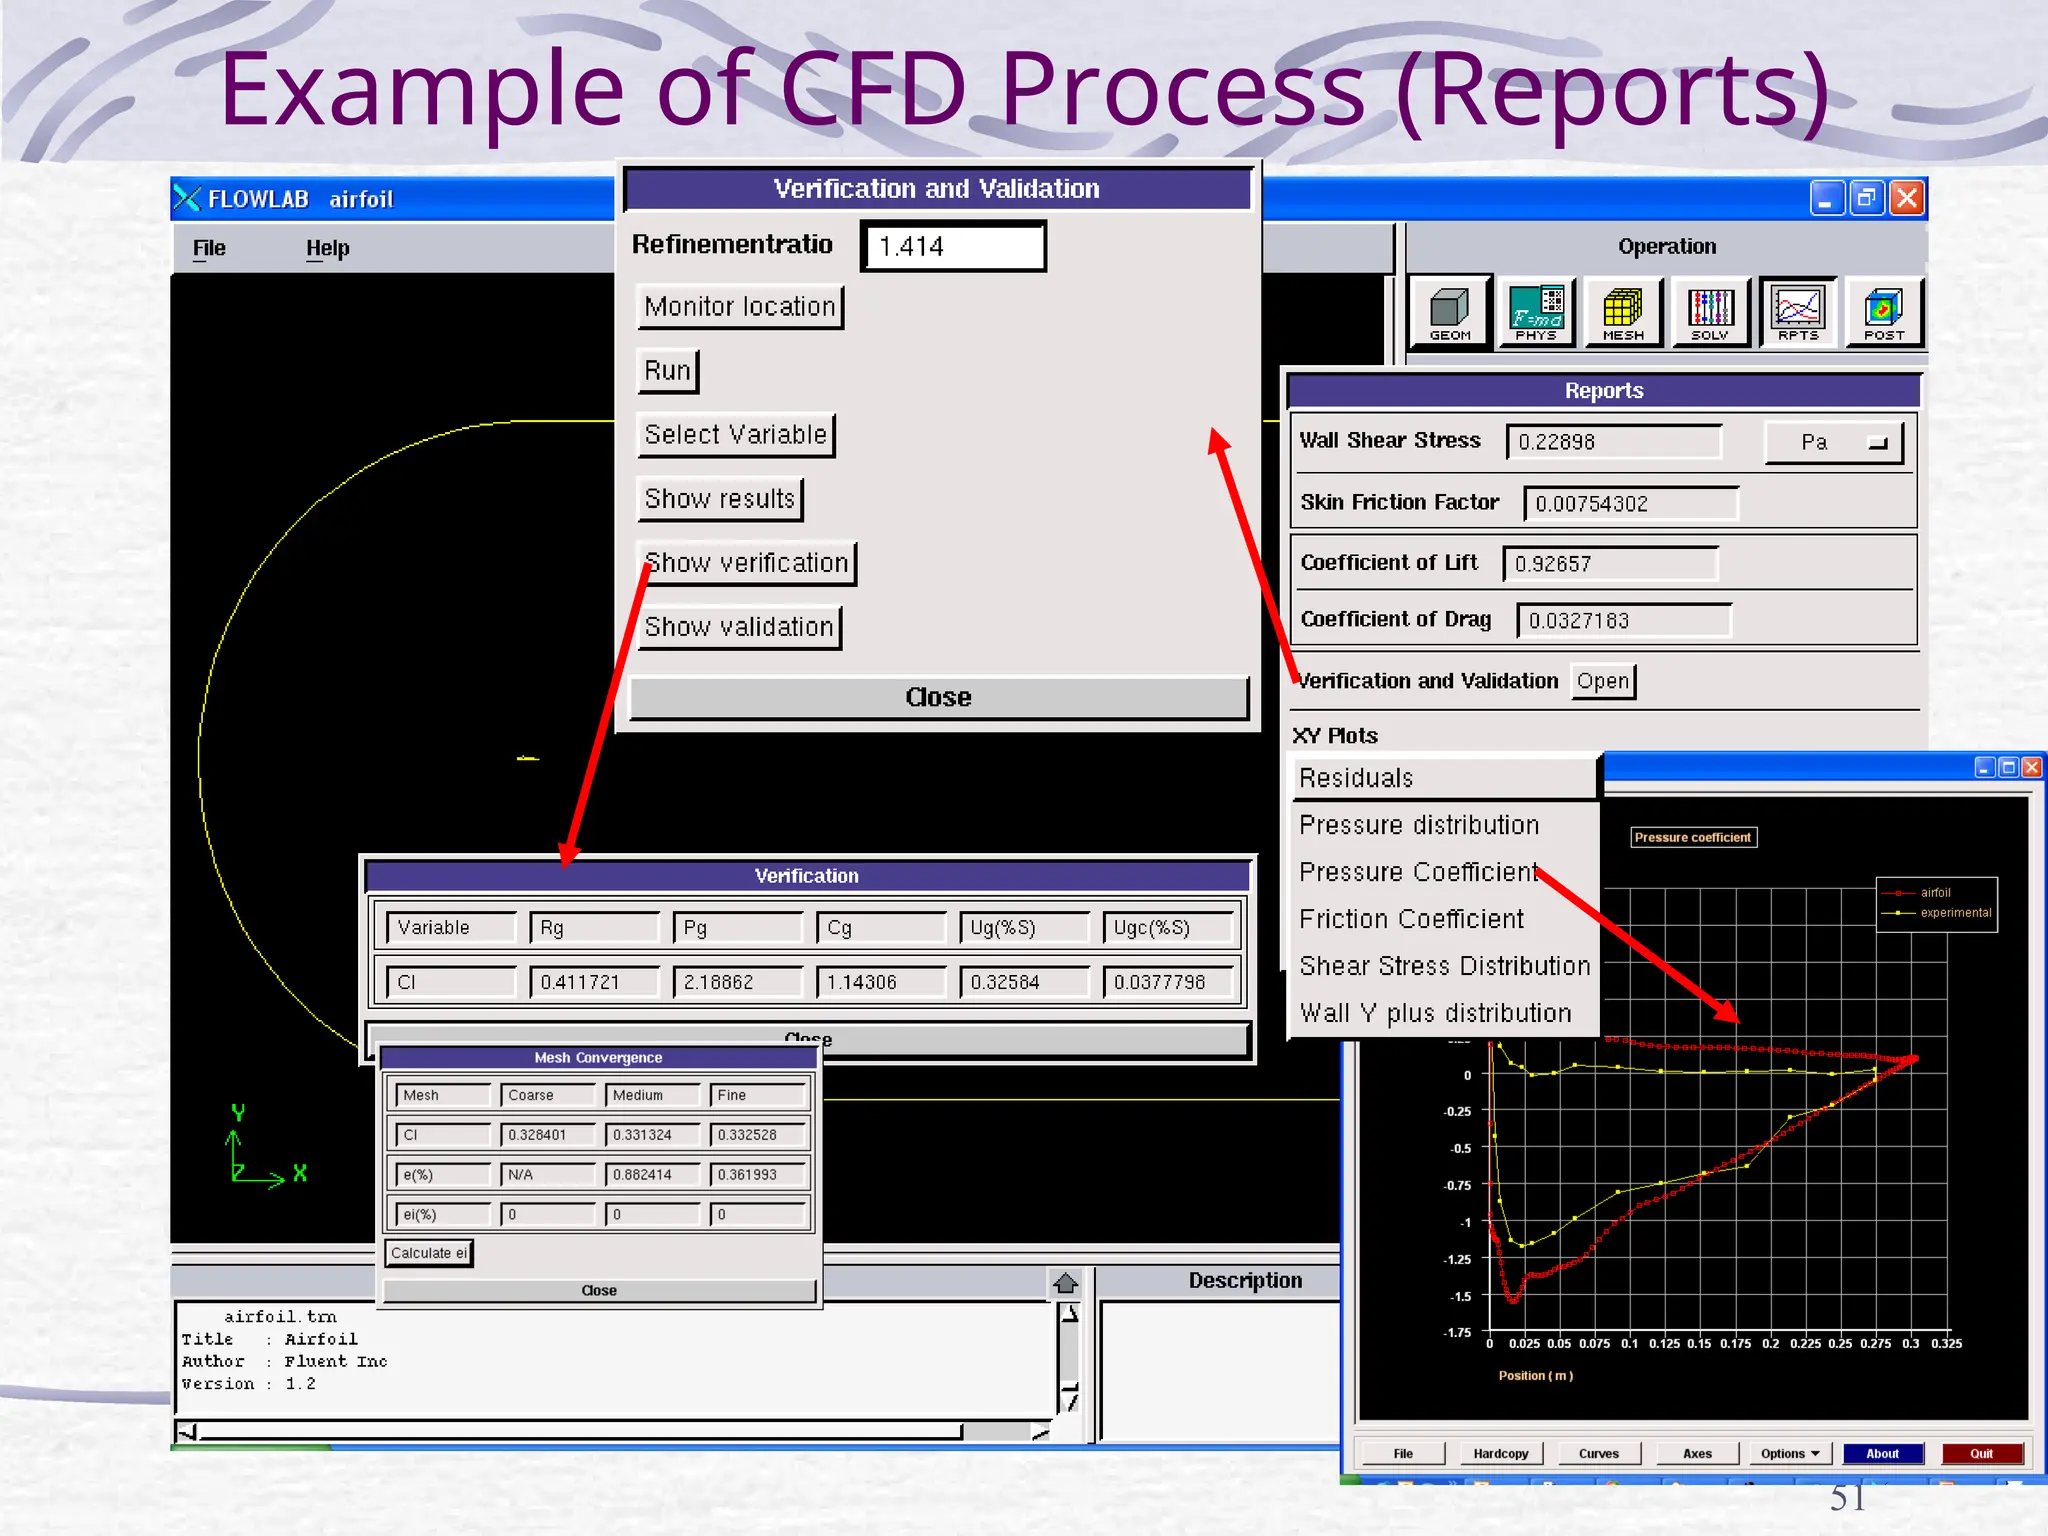Close the FLOWLAB airfoil window
The height and width of the screenshot is (1536, 2048).
(1907, 198)
